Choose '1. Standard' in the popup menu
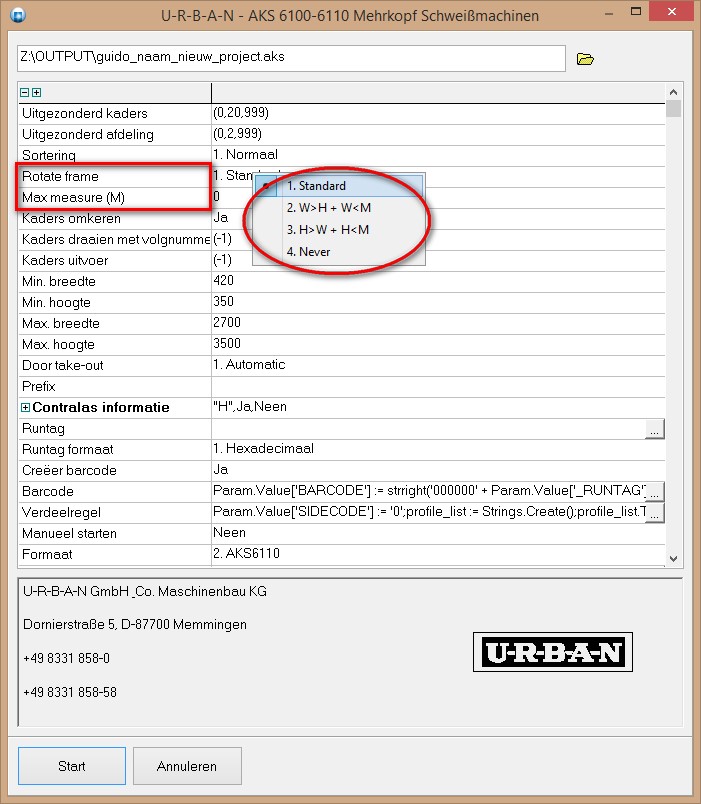Image resolution: width=701 pixels, height=804 pixels. (x=339, y=186)
